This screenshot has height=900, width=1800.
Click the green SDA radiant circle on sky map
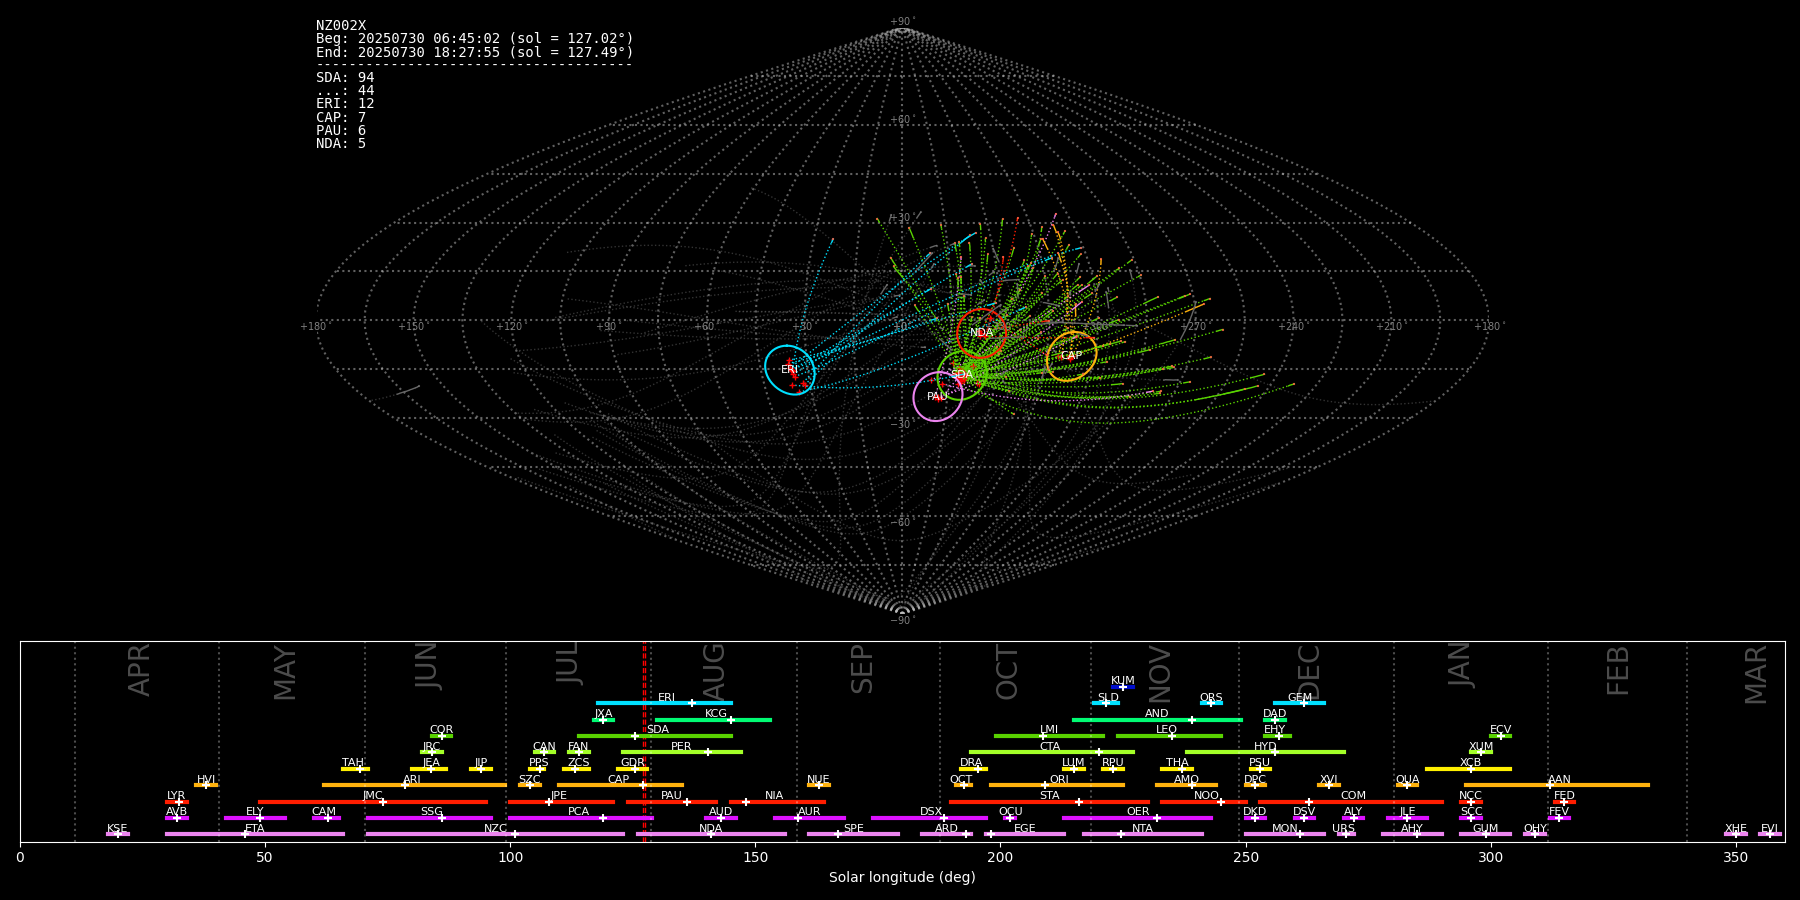pos(962,375)
